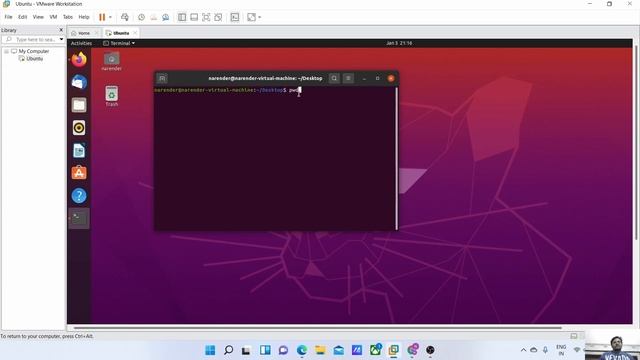Launch Thunderbird Mail from the dock
This screenshot has width=640, height=360.
pos(79,82)
